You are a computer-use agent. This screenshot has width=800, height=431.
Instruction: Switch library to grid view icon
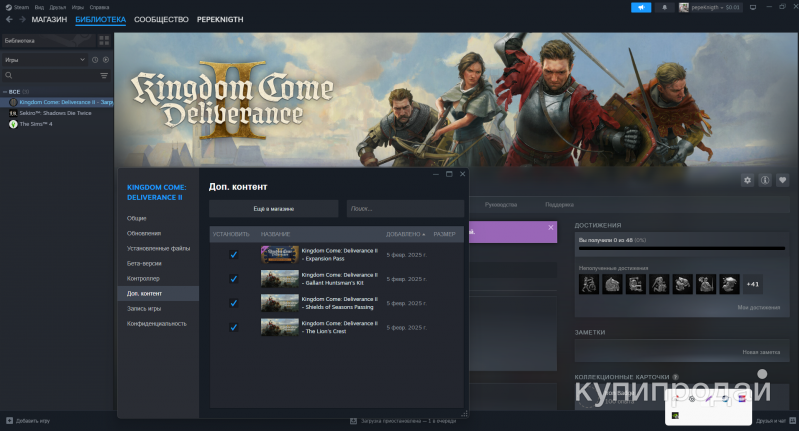click(x=103, y=41)
